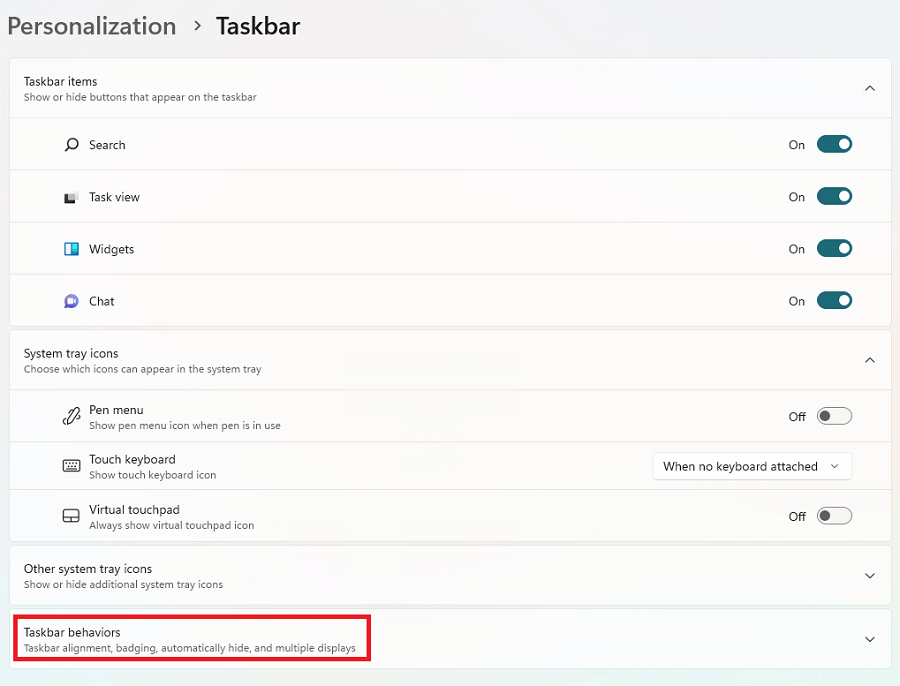The image size is (900, 686).
Task: Expand Taskbar behaviors chevron
Action: (870, 640)
